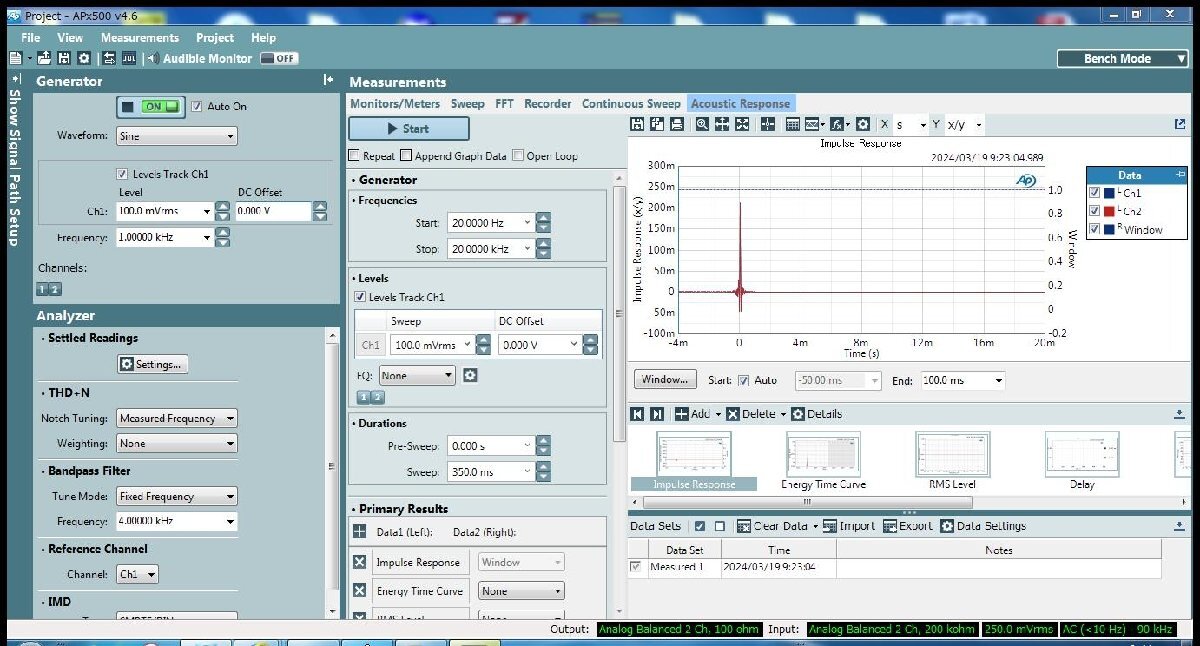Open Data Settings in Data Sets bar
This screenshot has width=1200, height=646.
(x=982, y=526)
